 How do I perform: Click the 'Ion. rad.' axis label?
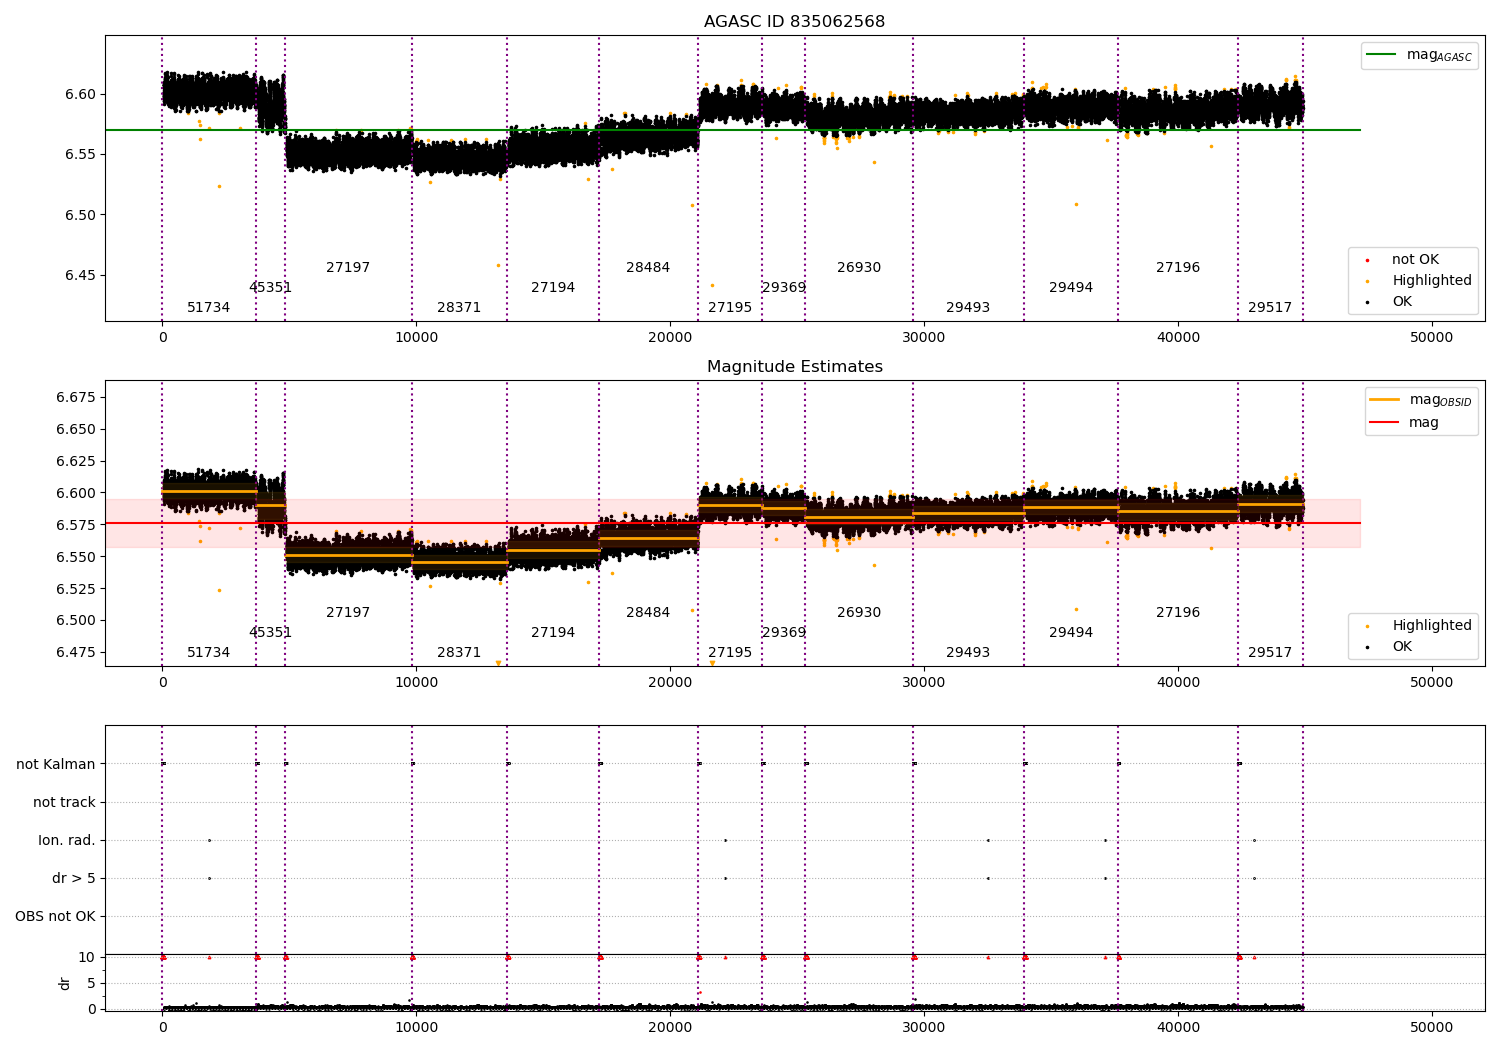pyautogui.click(x=67, y=840)
